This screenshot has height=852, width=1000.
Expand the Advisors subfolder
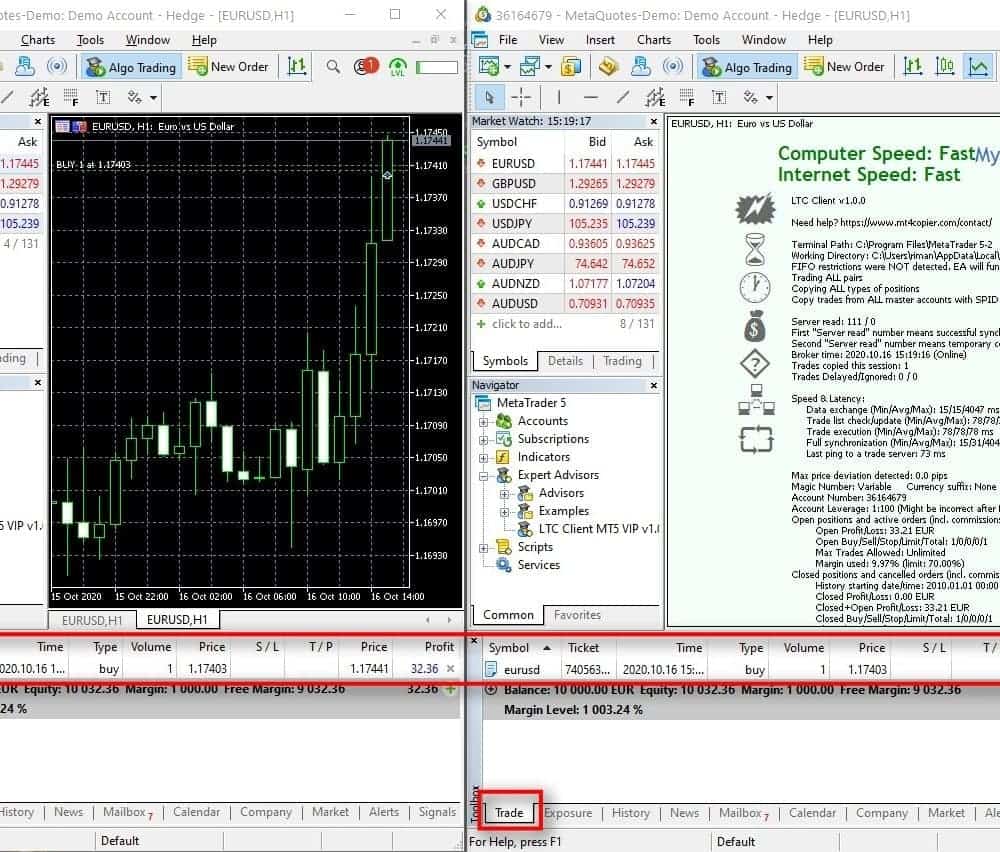pyautogui.click(x=504, y=494)
